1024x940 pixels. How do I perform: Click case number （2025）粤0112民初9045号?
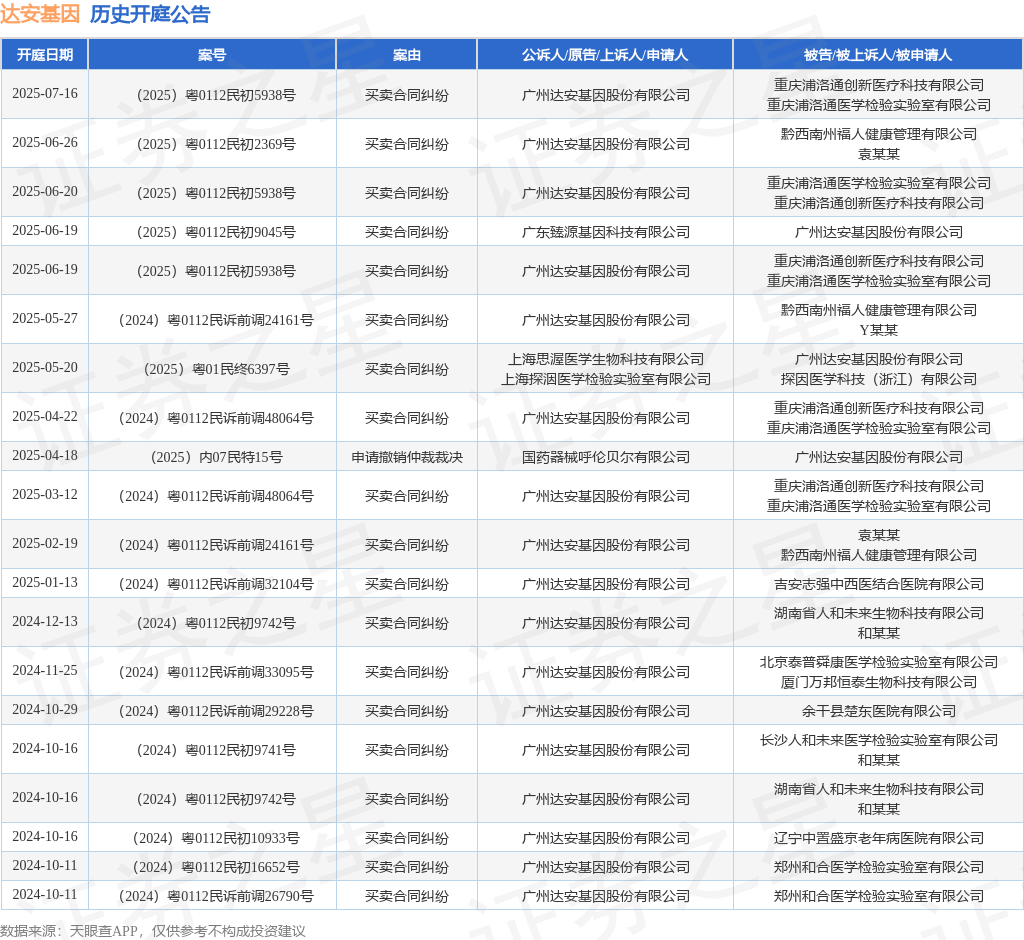212,232
